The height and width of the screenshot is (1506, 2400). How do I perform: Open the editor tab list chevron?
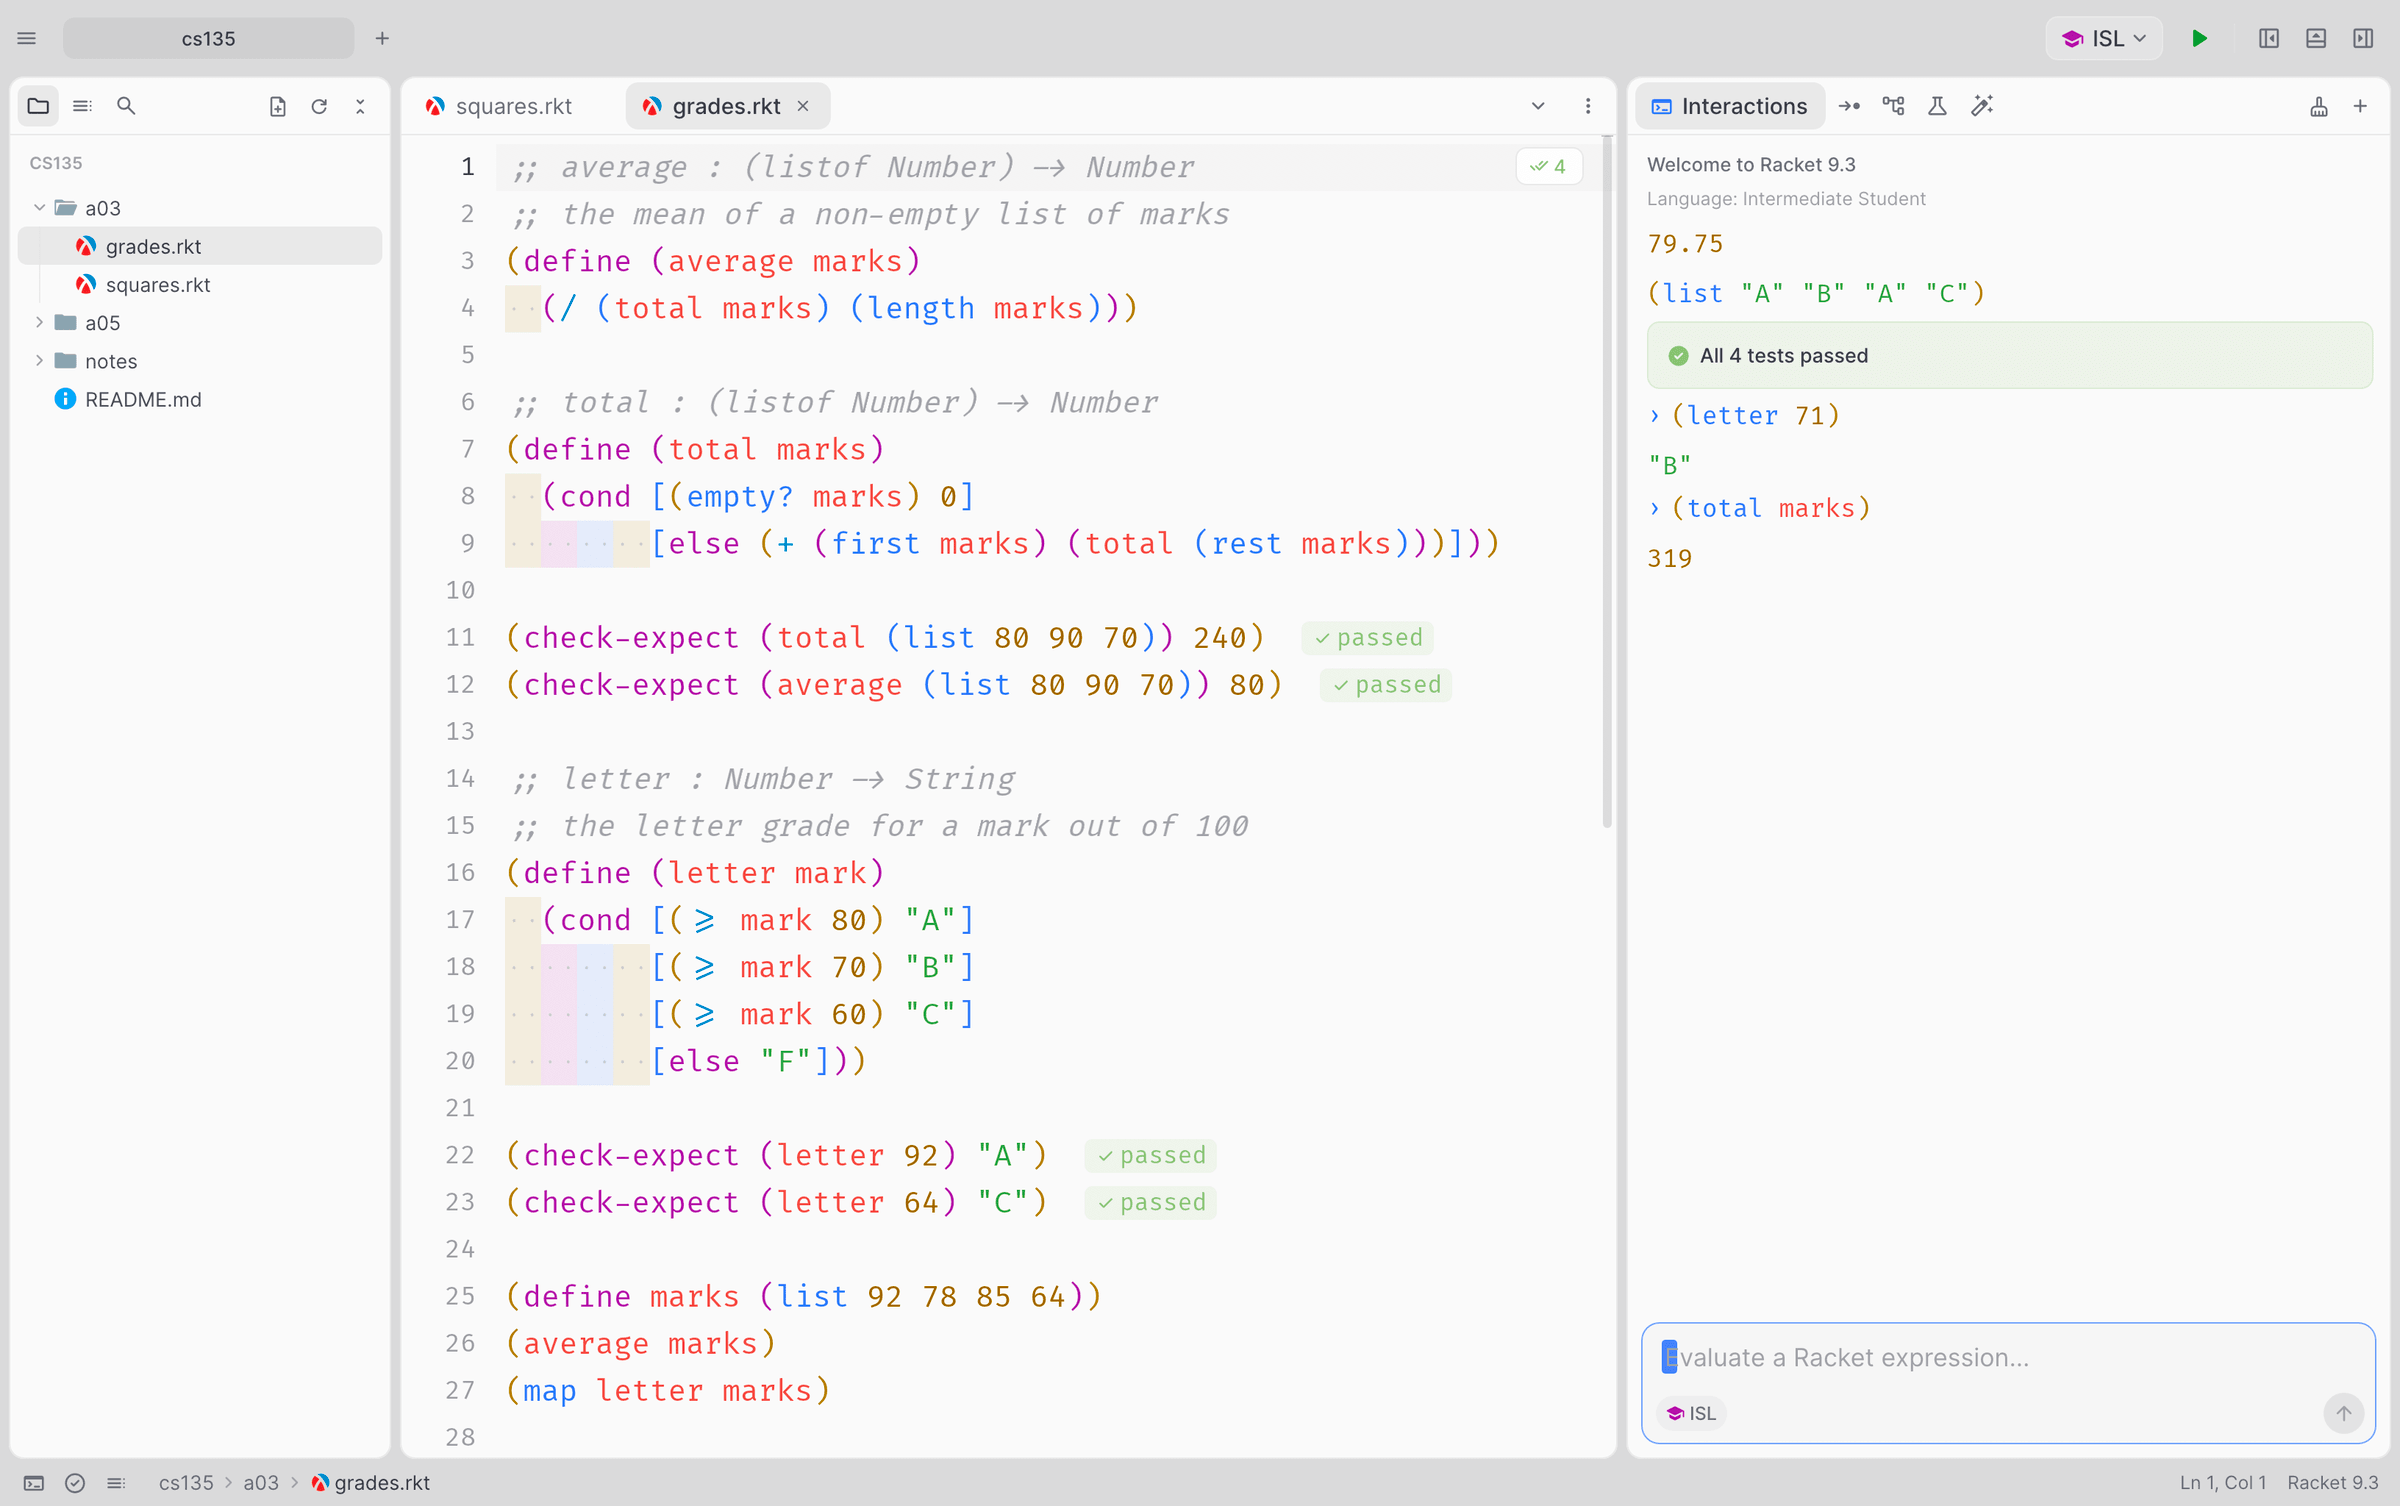click(1538, 106)
